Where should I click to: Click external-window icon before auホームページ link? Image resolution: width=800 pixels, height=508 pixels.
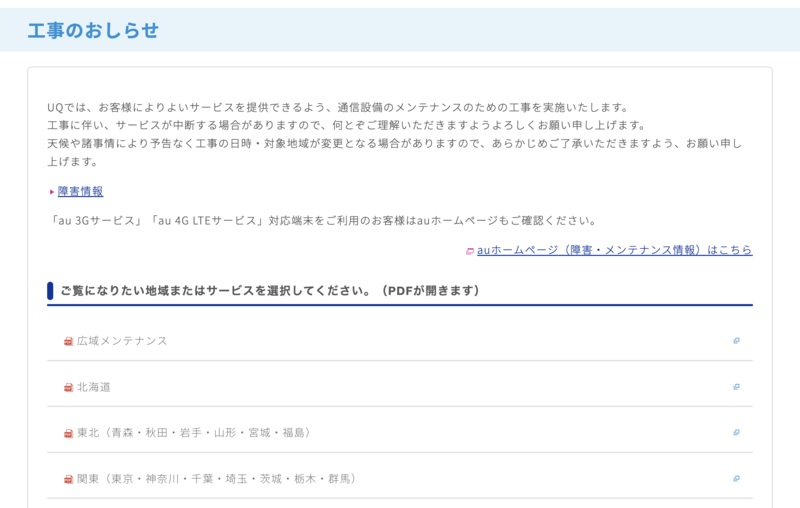click(470, 251)
